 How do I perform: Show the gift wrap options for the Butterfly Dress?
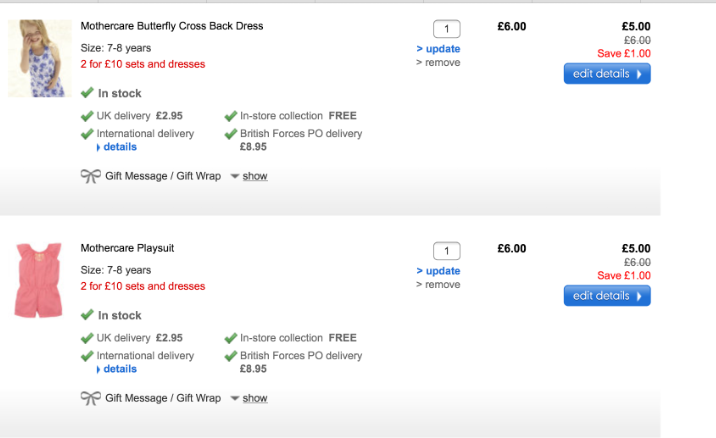[x=255, y=176]
